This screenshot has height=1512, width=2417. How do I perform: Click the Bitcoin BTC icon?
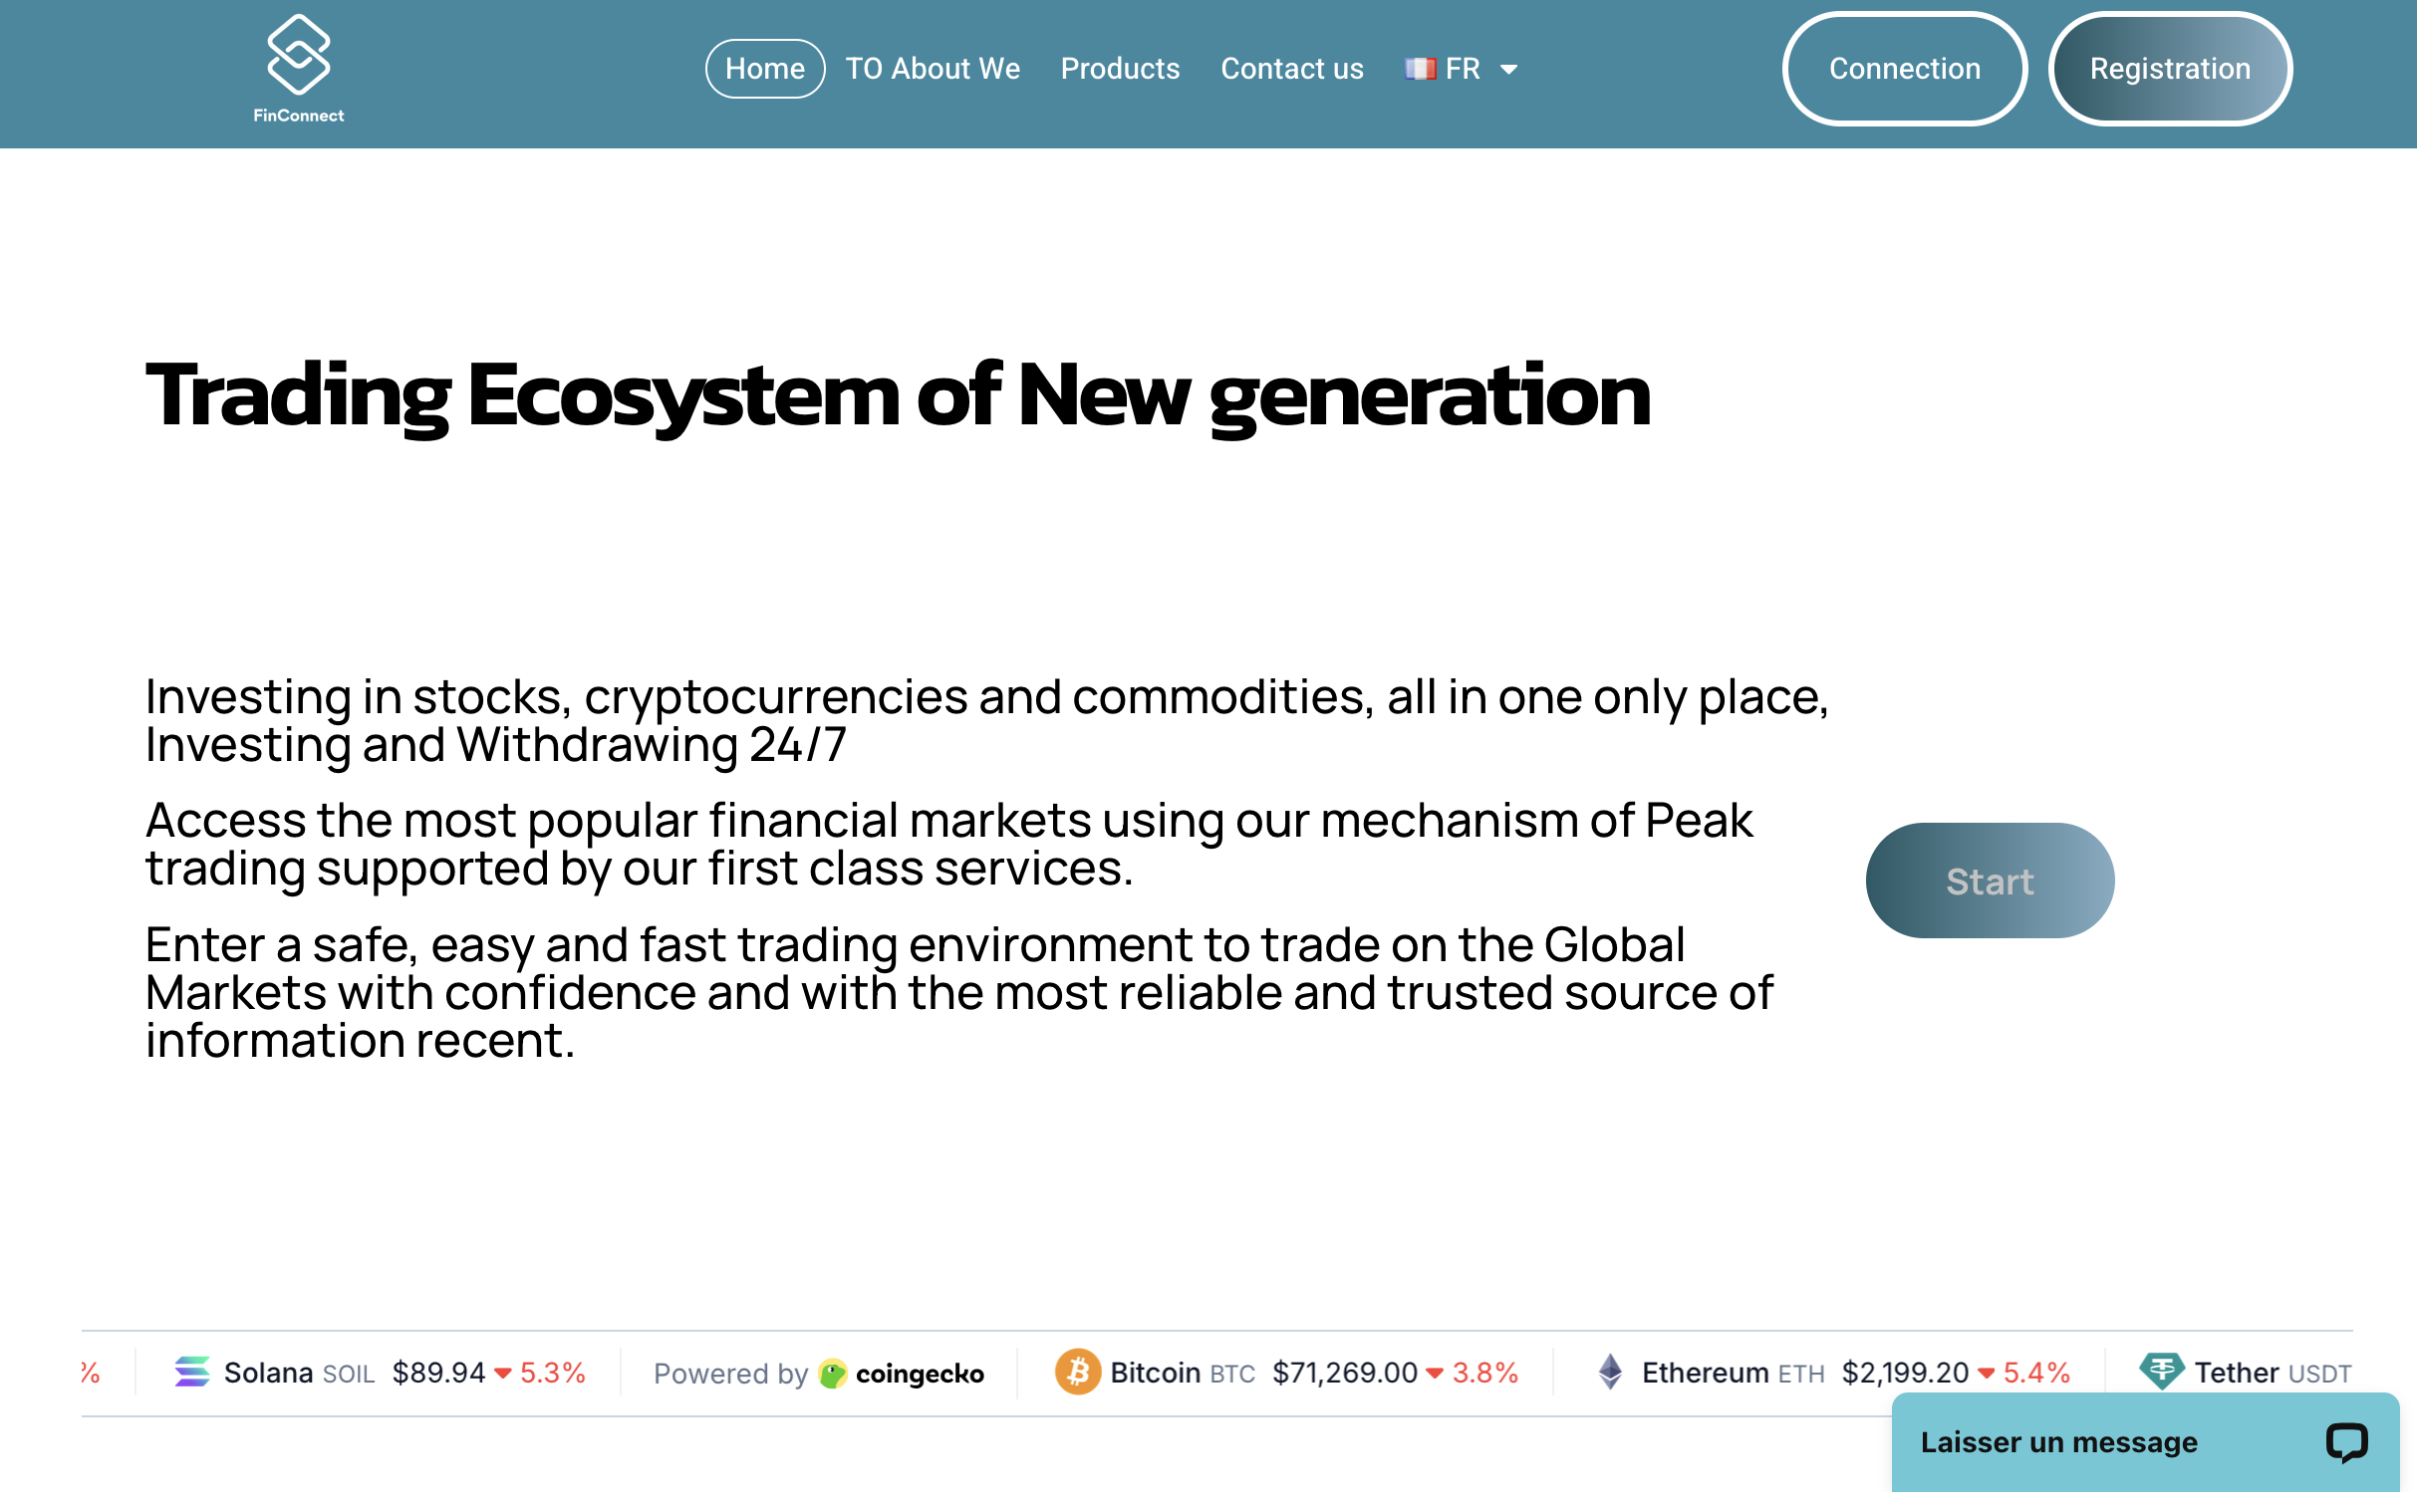click(x=1078, y=1372)
